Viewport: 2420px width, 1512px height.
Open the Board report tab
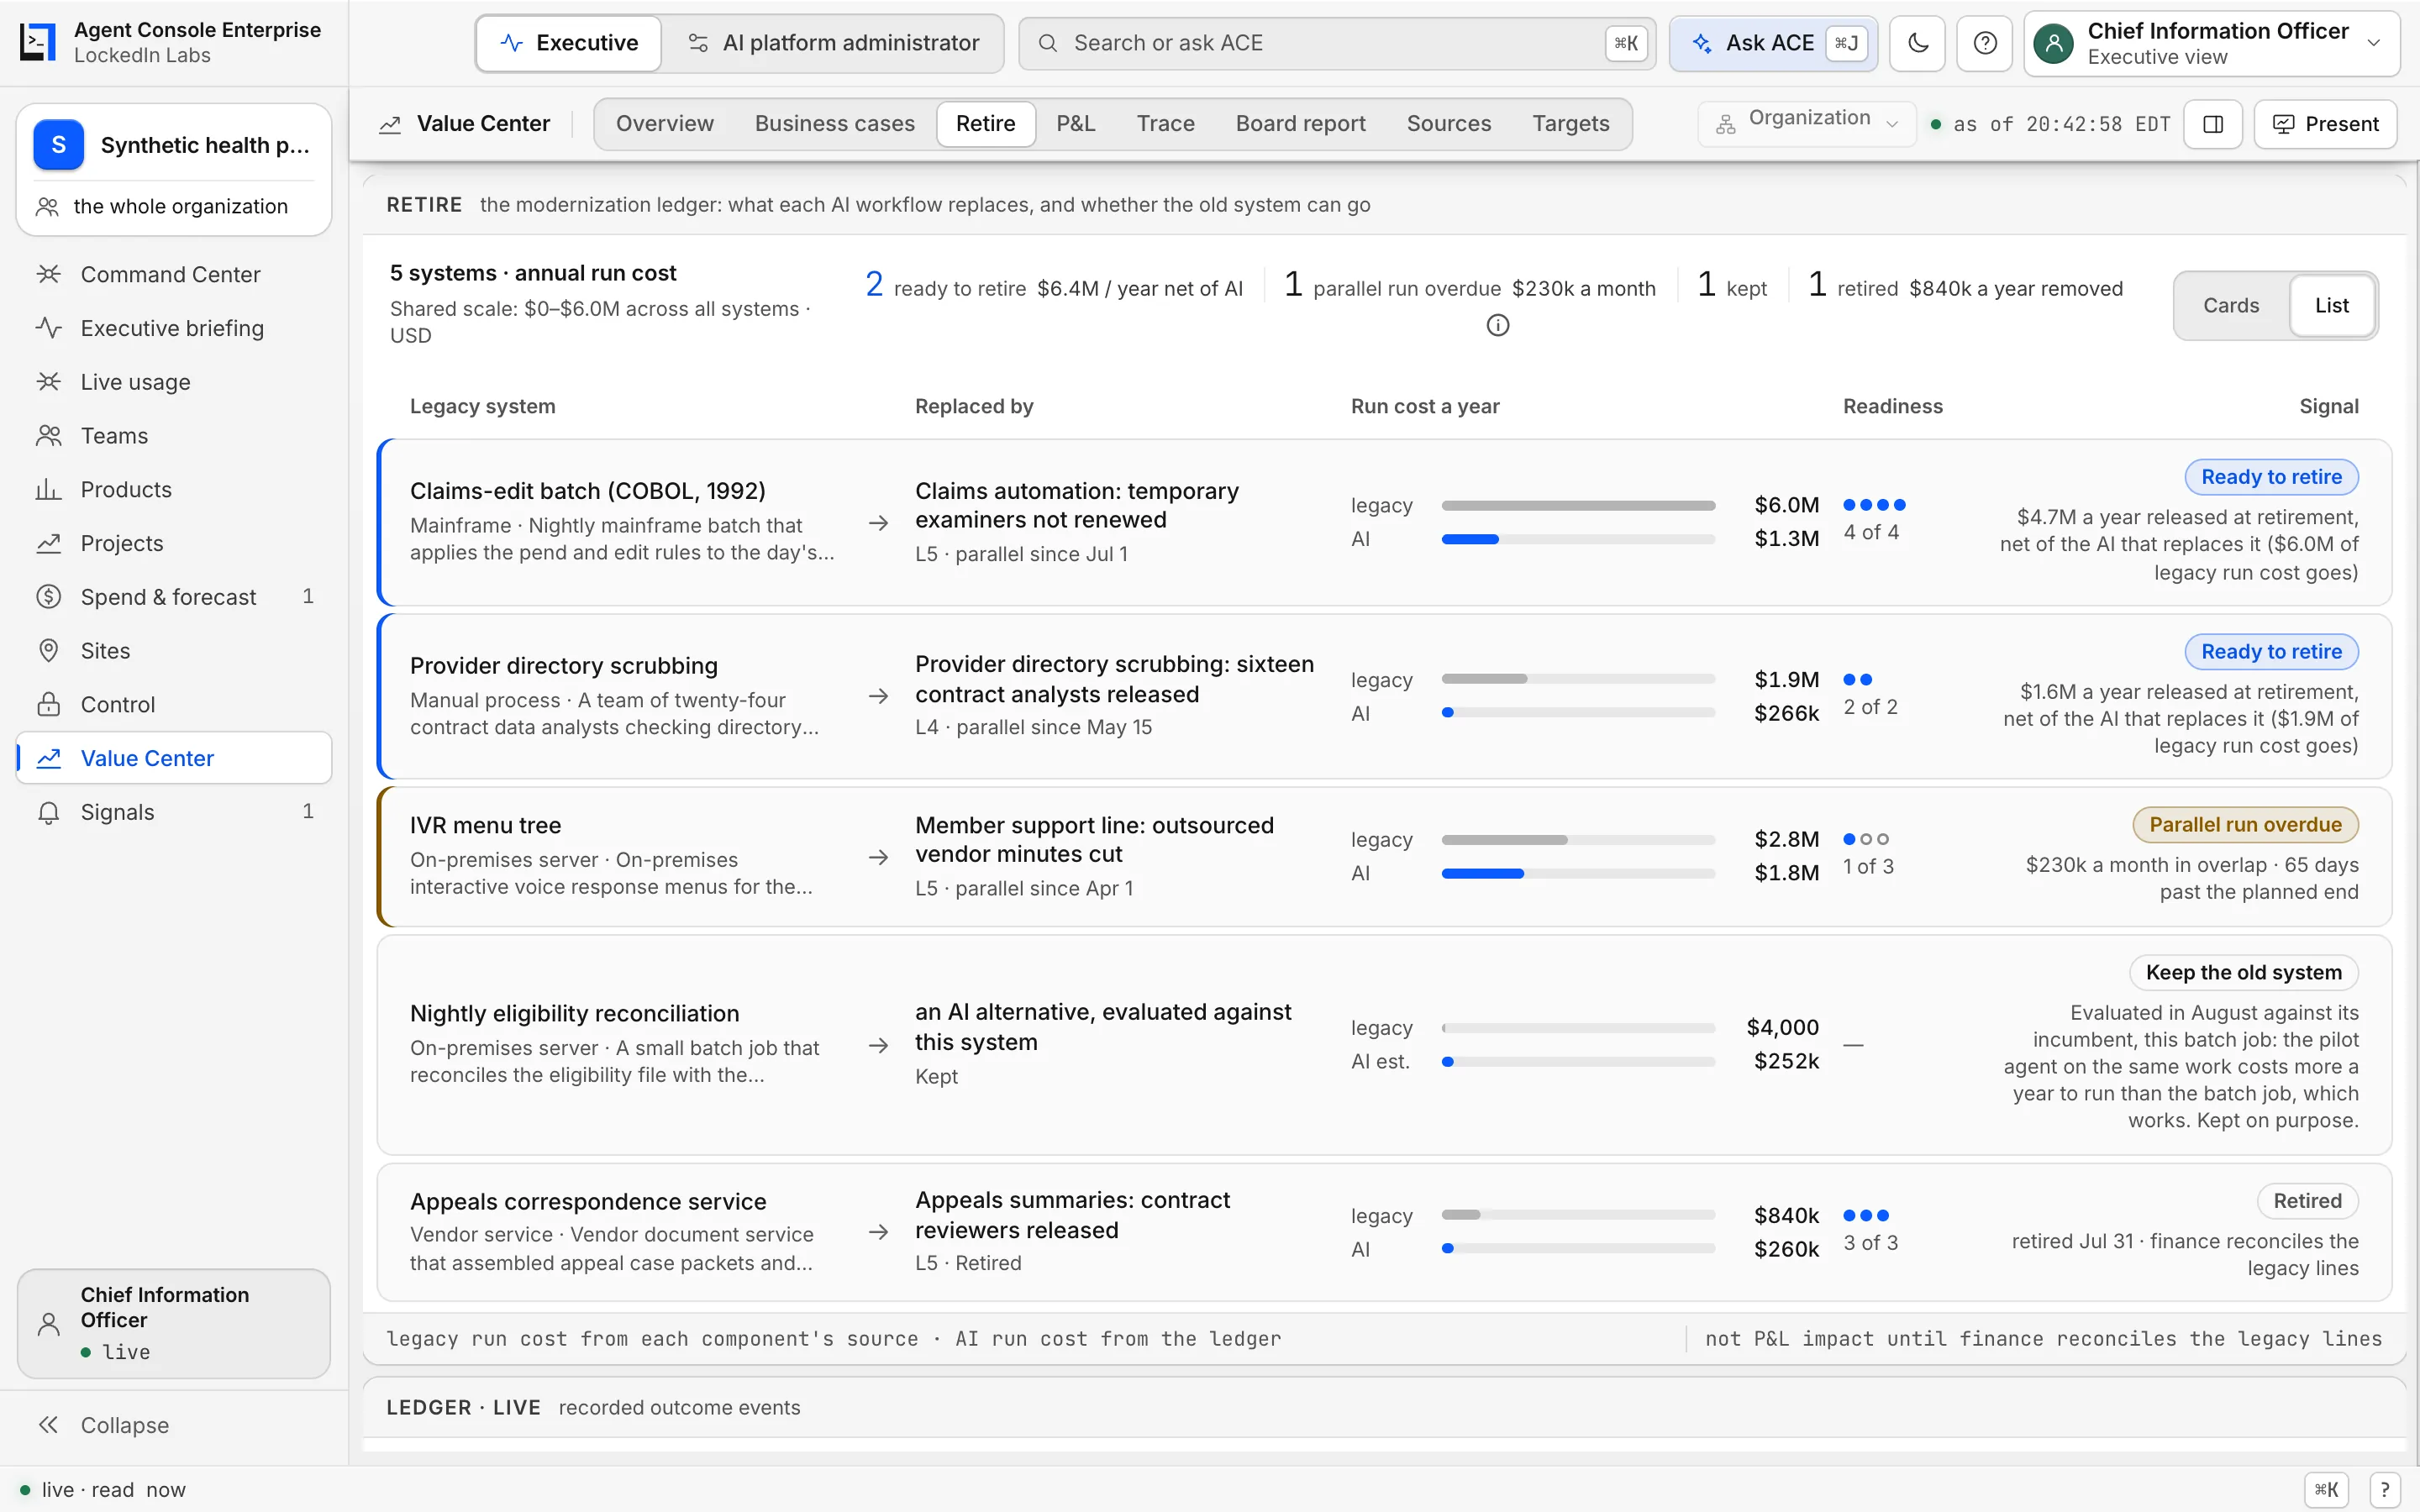pos(1300,124)
